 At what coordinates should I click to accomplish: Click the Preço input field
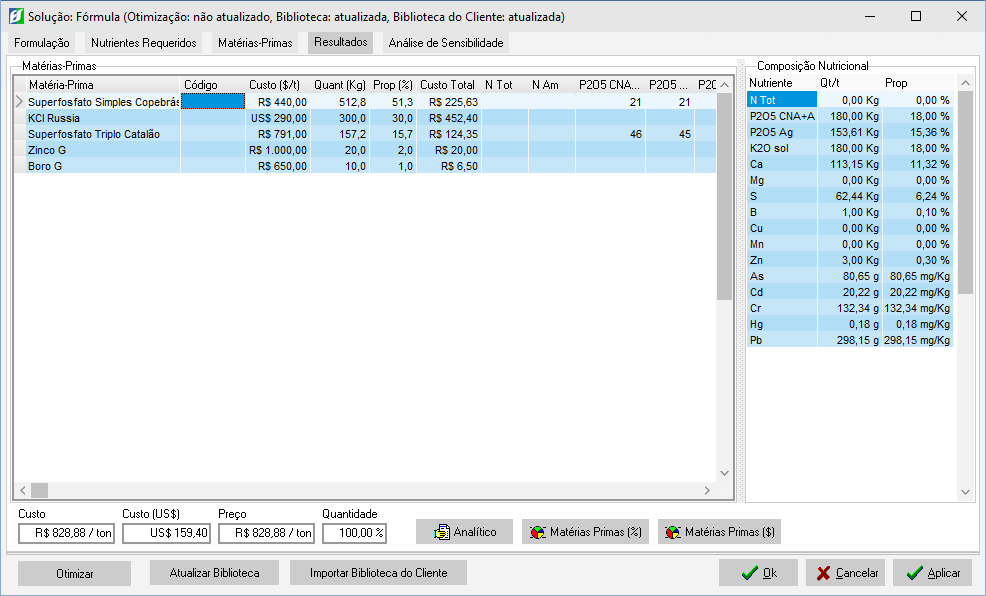pyautogui.click(x=267, y=533)
